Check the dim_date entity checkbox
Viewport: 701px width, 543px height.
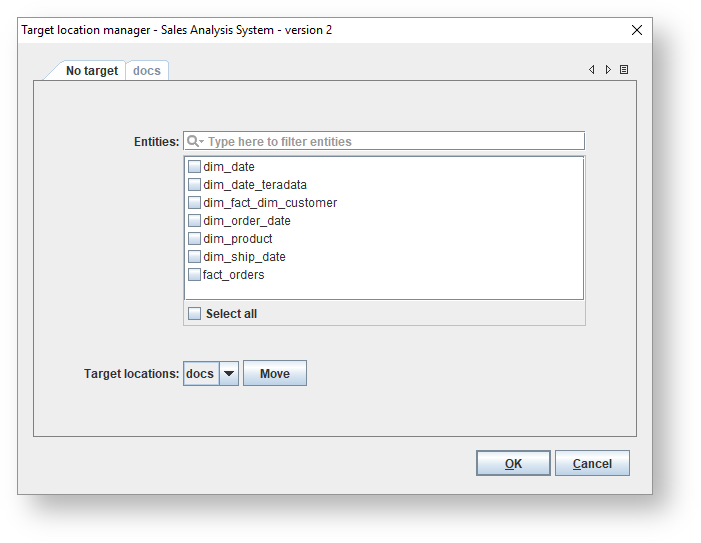(195, 167)
